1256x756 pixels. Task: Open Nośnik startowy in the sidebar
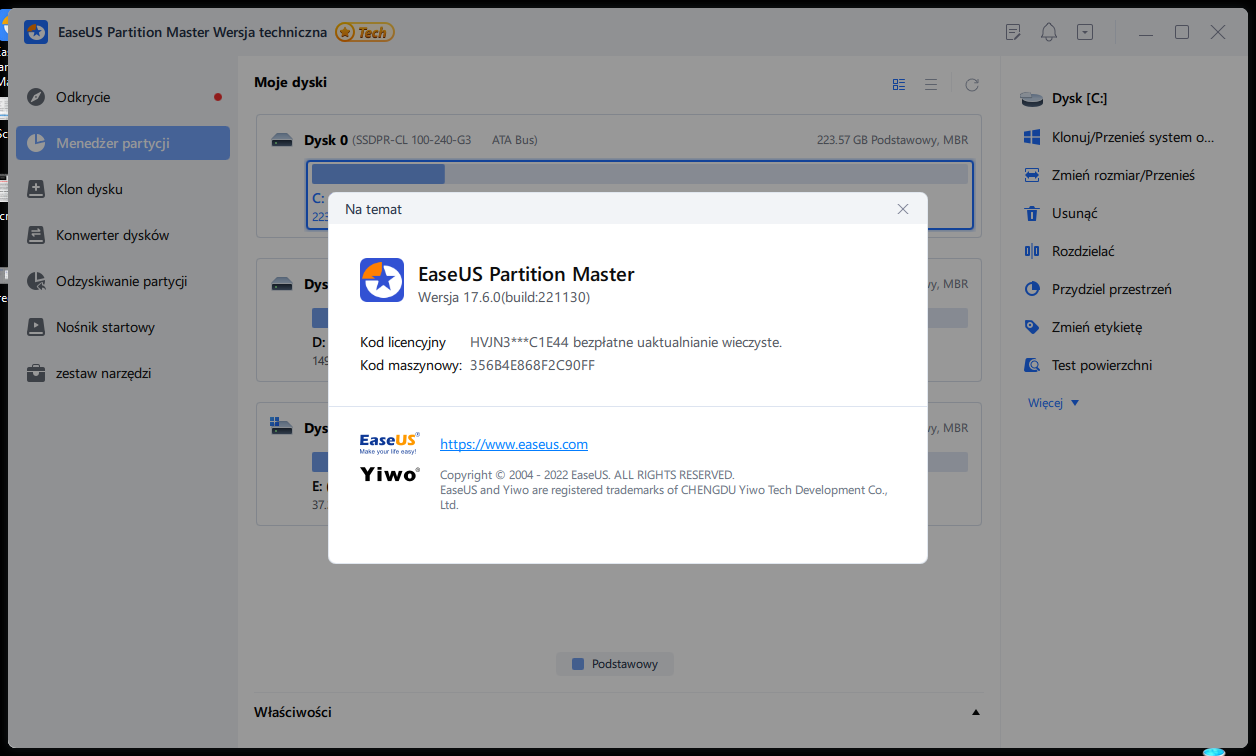pyautogui.click(x=123, y=327)
